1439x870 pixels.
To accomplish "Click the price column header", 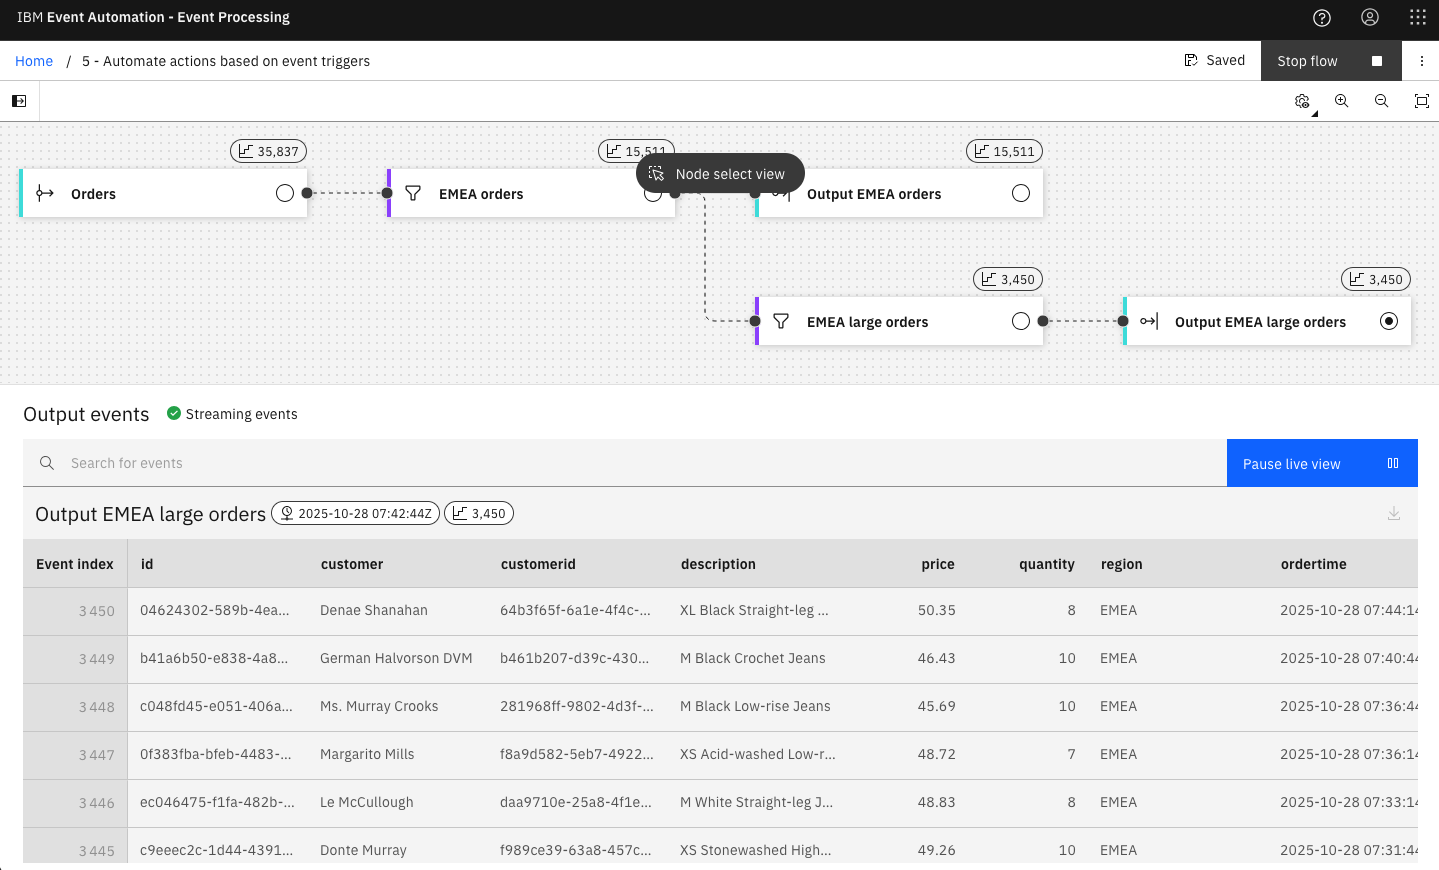I will 937,564.
